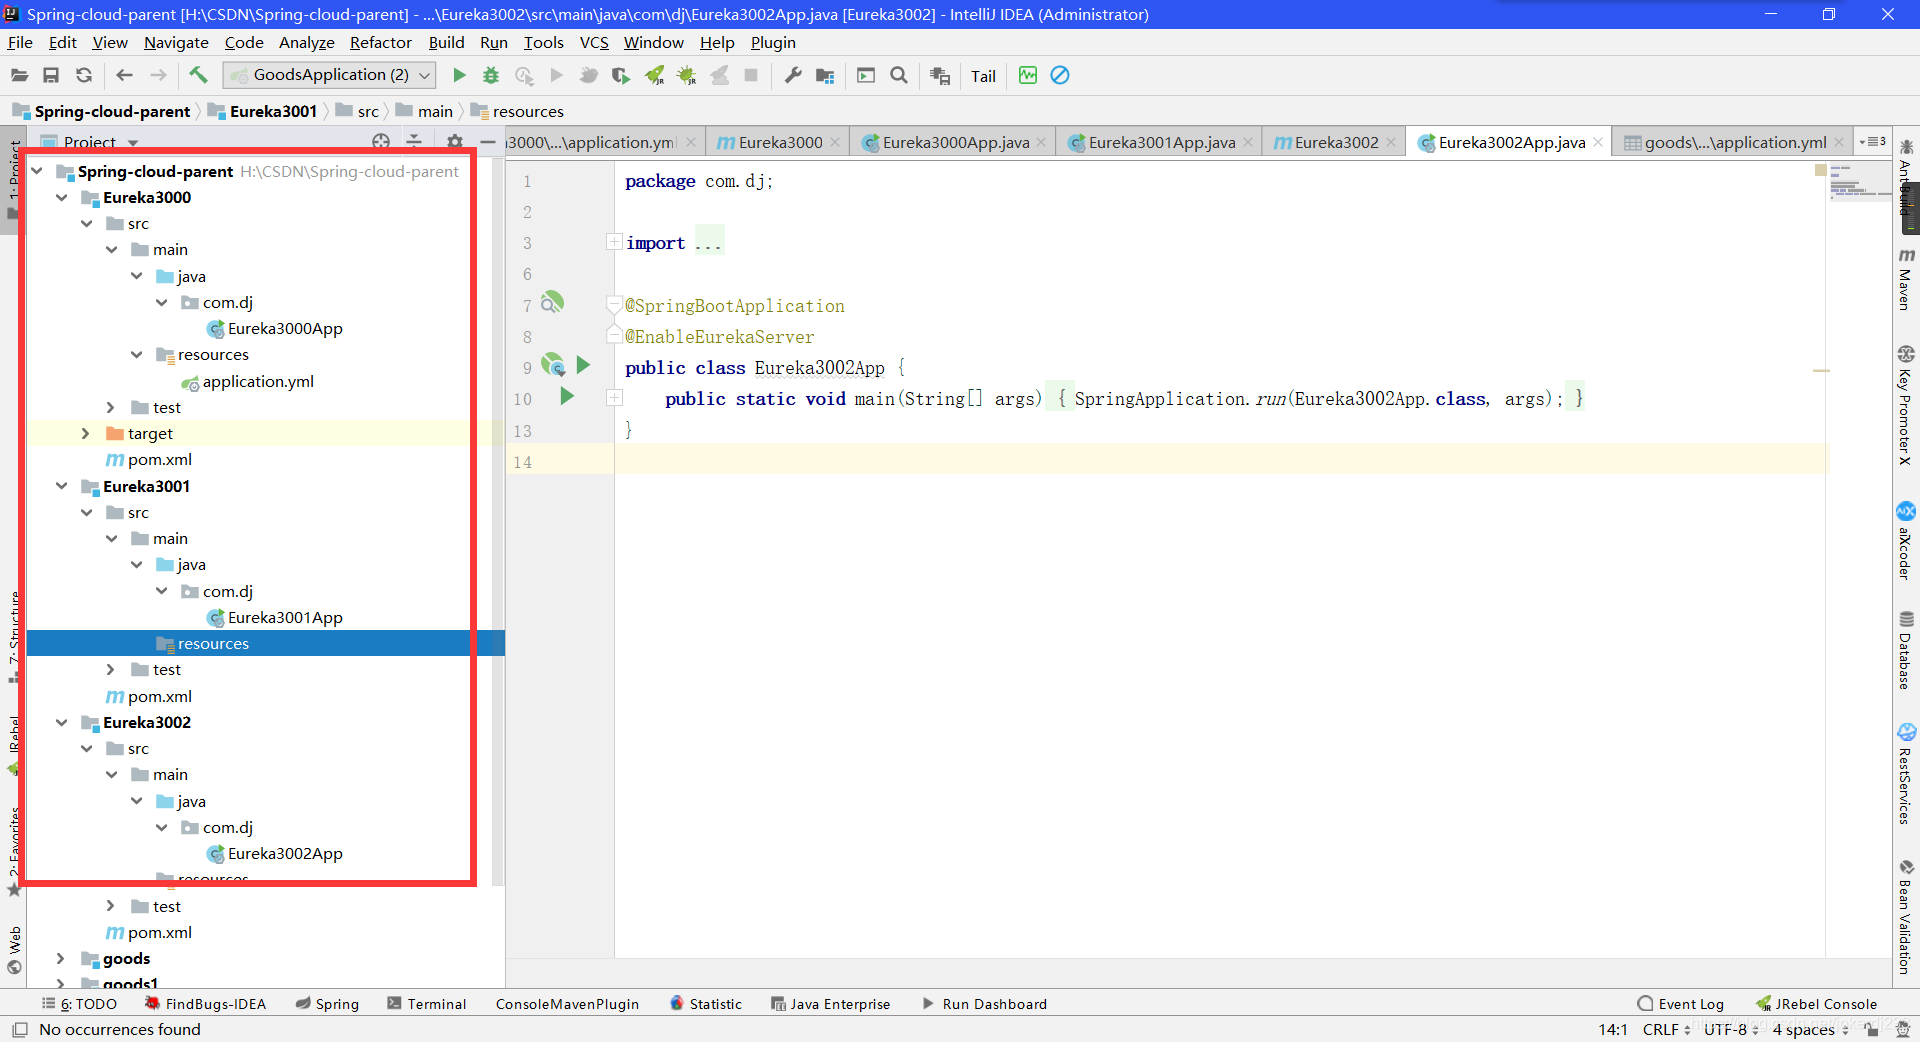1920x1042 pixels.
Task: Click the Open folder toolbar icon
Action: (x=19, y=75)
